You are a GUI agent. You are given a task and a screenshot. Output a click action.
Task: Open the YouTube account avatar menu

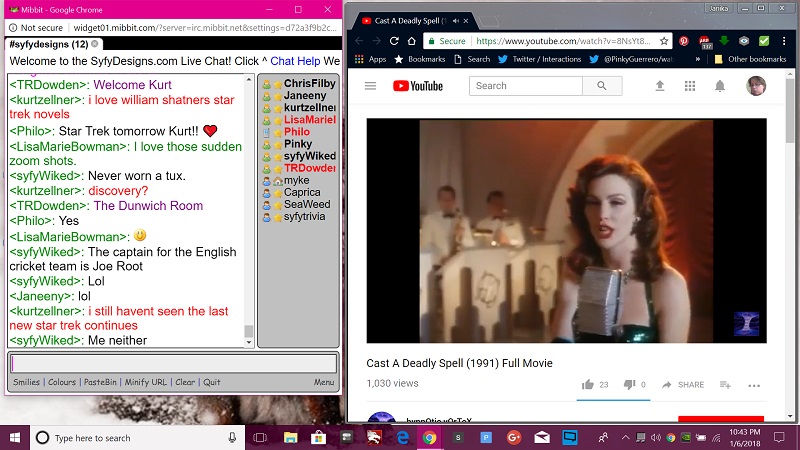tap(756, 86)
